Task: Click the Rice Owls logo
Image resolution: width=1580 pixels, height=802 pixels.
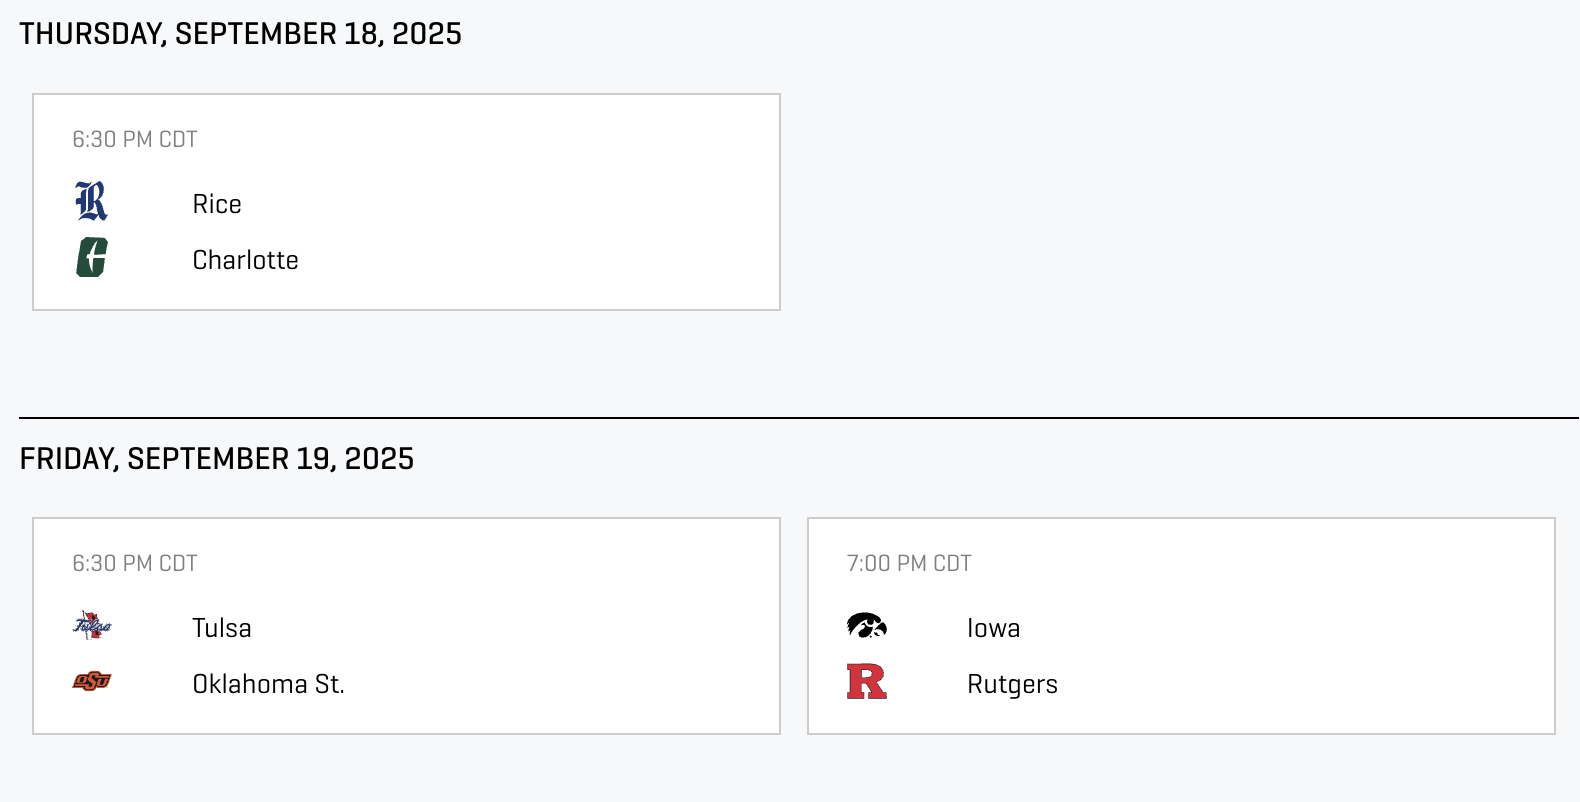Action: pyautogui.click(x=92, y=202)
